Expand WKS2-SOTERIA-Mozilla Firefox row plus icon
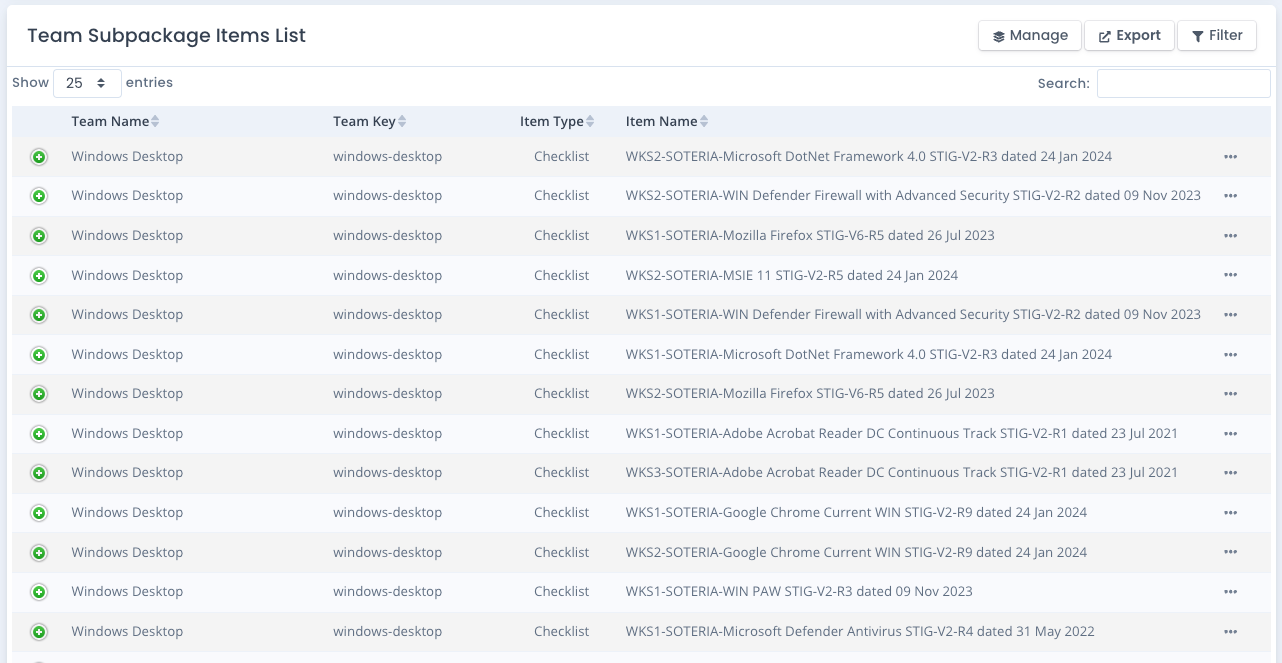This screenshot has width=1282, height=663. coord(39,394)
